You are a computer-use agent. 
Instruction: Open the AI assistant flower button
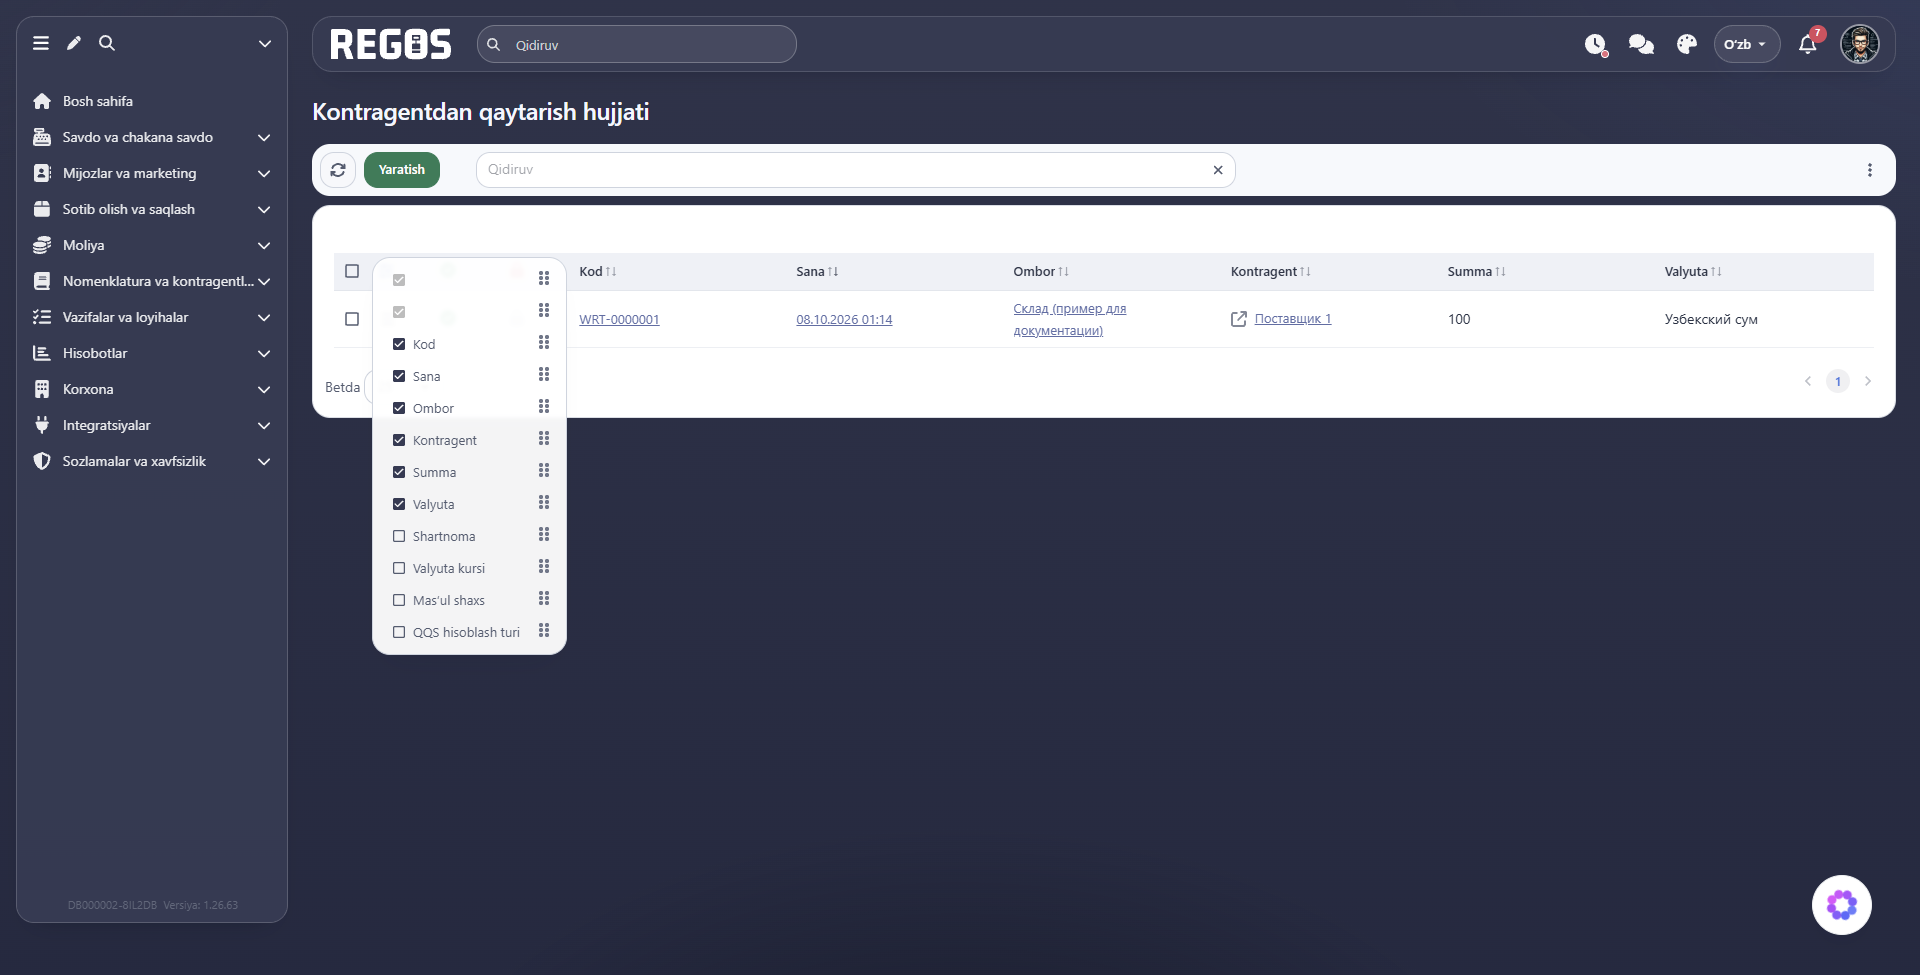coord(1842,905)
